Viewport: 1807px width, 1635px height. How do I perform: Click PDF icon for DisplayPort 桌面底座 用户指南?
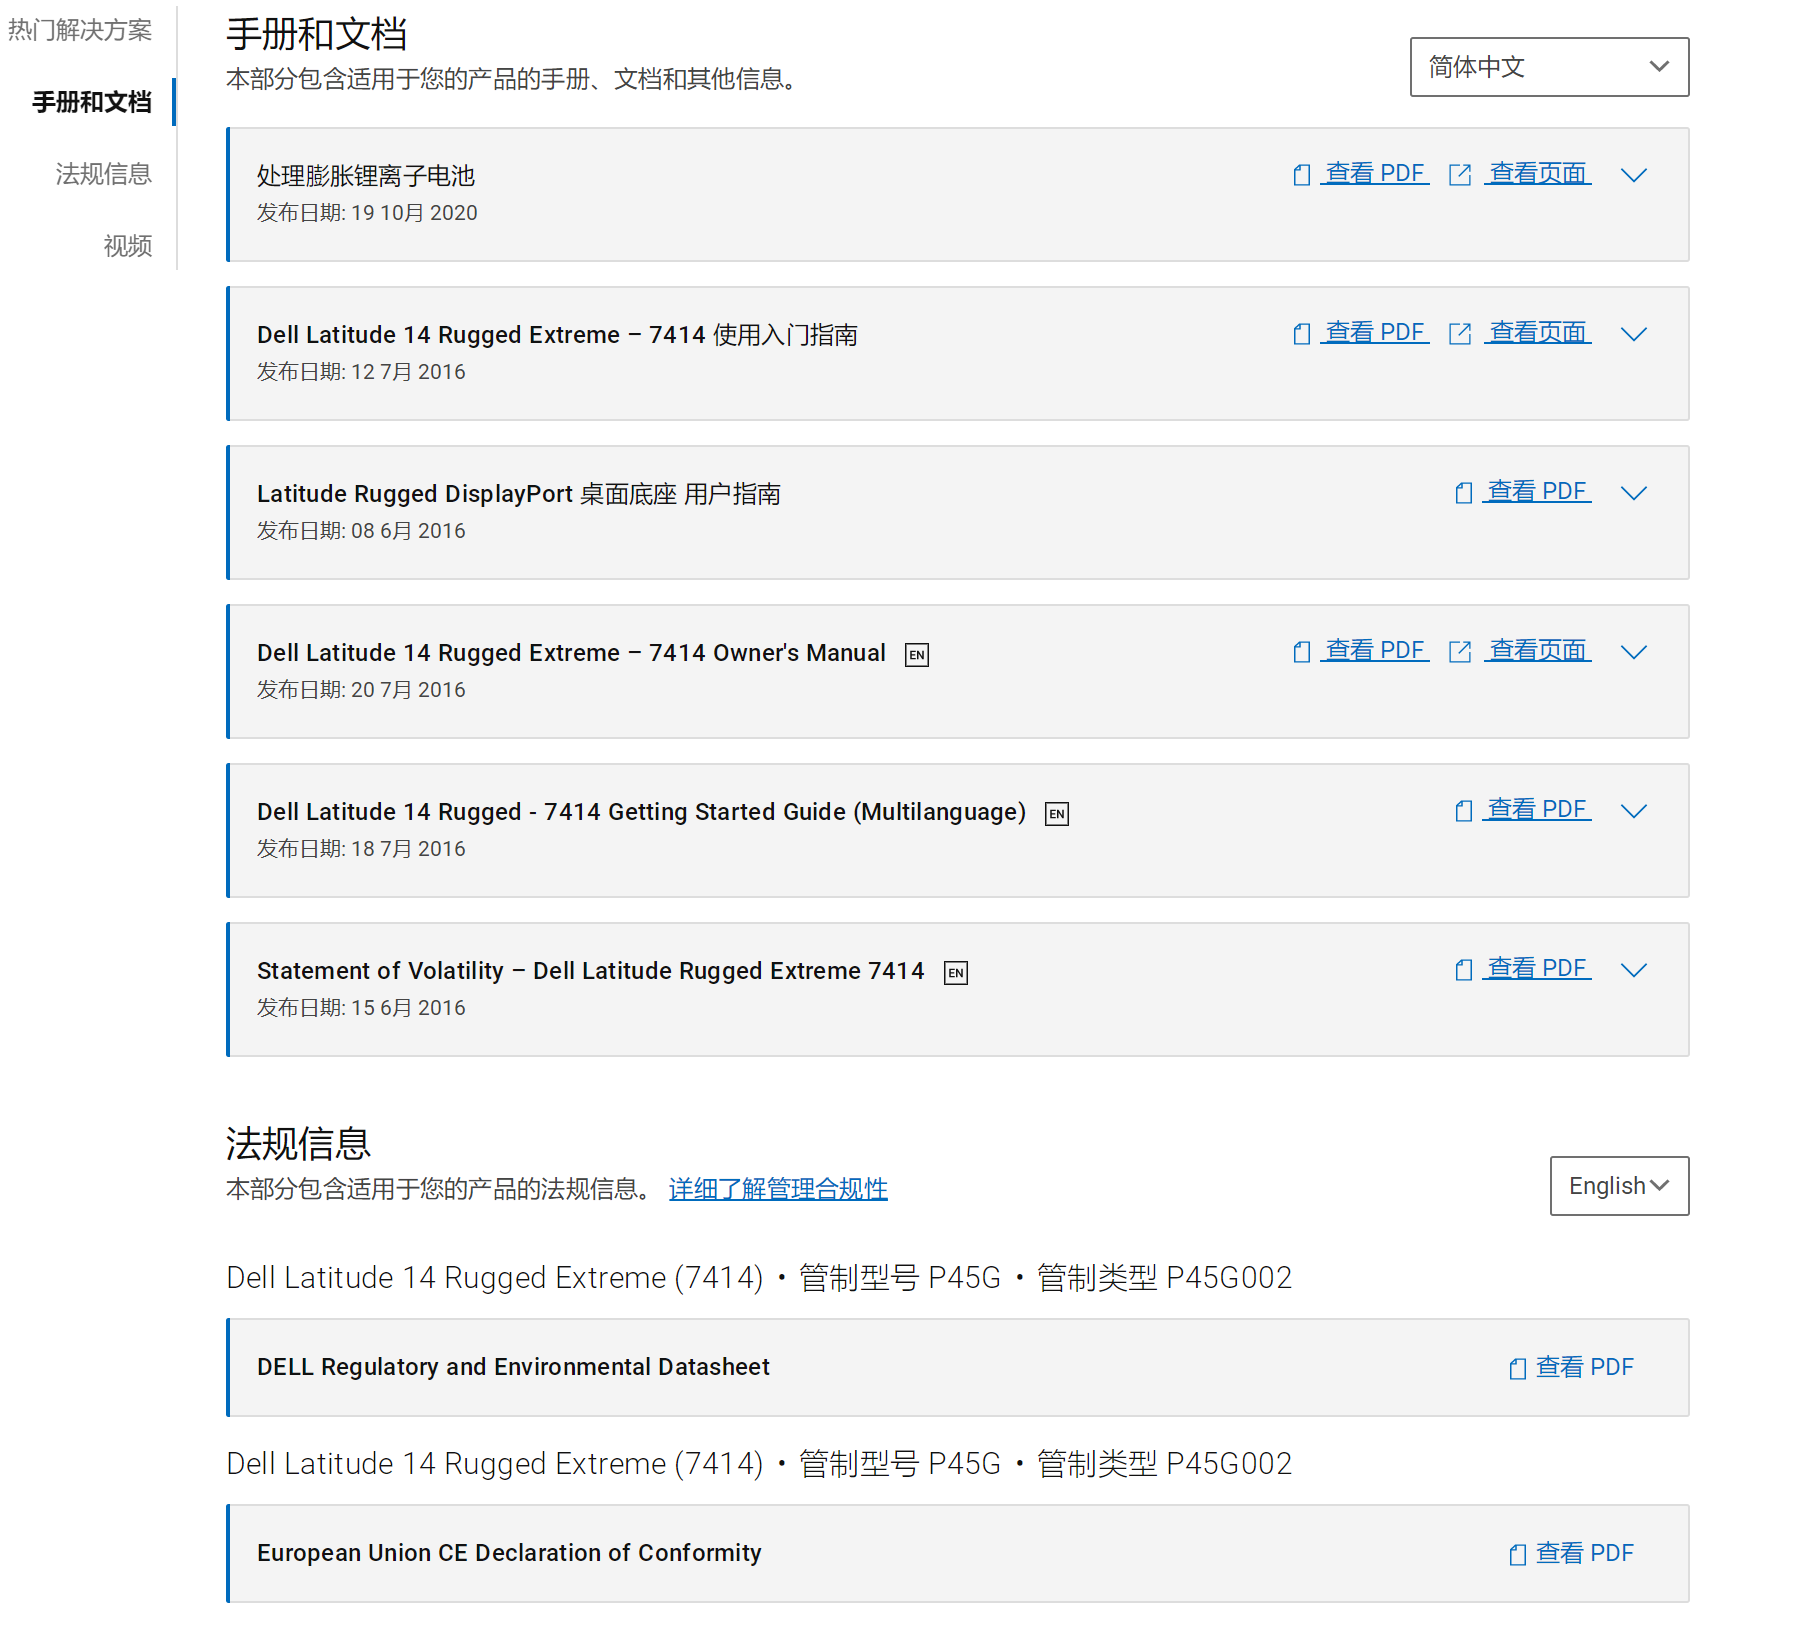click(1464, 493)
